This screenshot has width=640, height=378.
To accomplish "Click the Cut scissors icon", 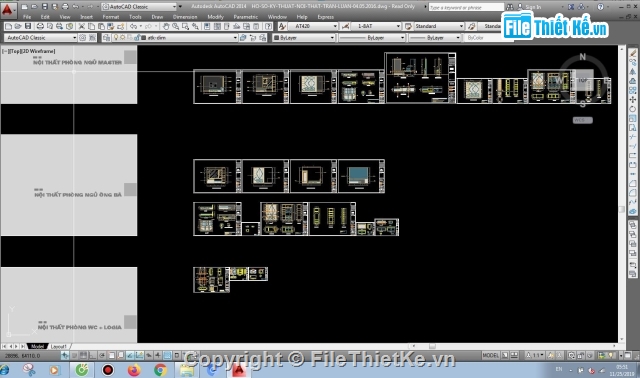I will click(x=82, y=27).
